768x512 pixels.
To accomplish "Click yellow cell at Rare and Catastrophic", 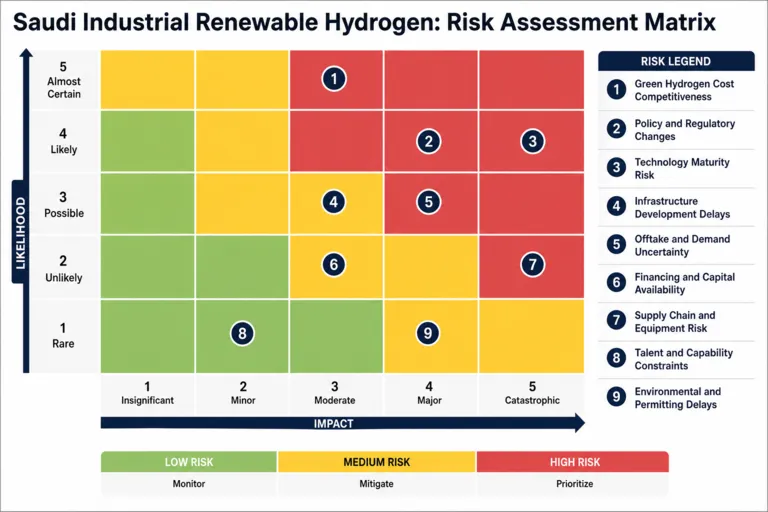I will click(531, 336).
